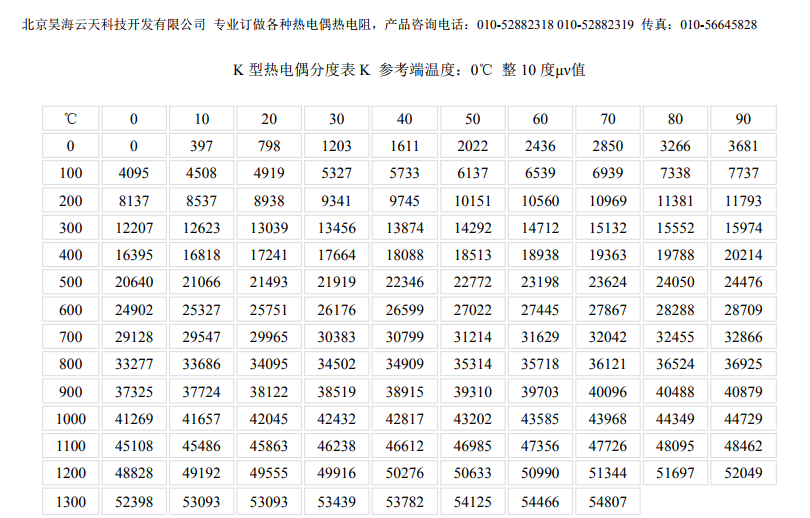
Task: Select the value 44349
Action: click(x=675, y=419)
